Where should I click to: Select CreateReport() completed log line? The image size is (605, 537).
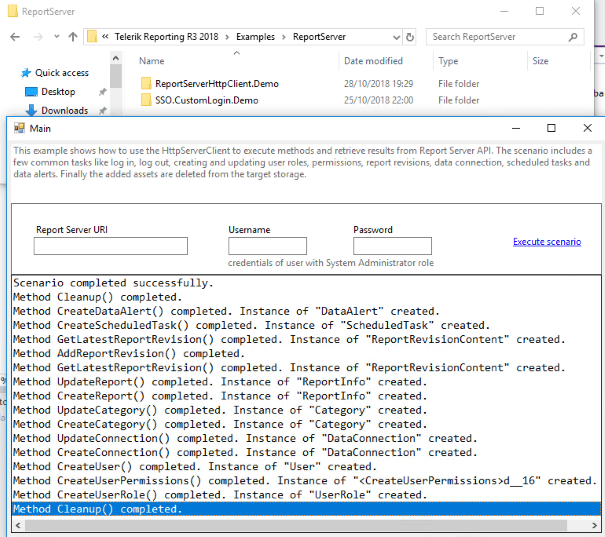point(306,396)
